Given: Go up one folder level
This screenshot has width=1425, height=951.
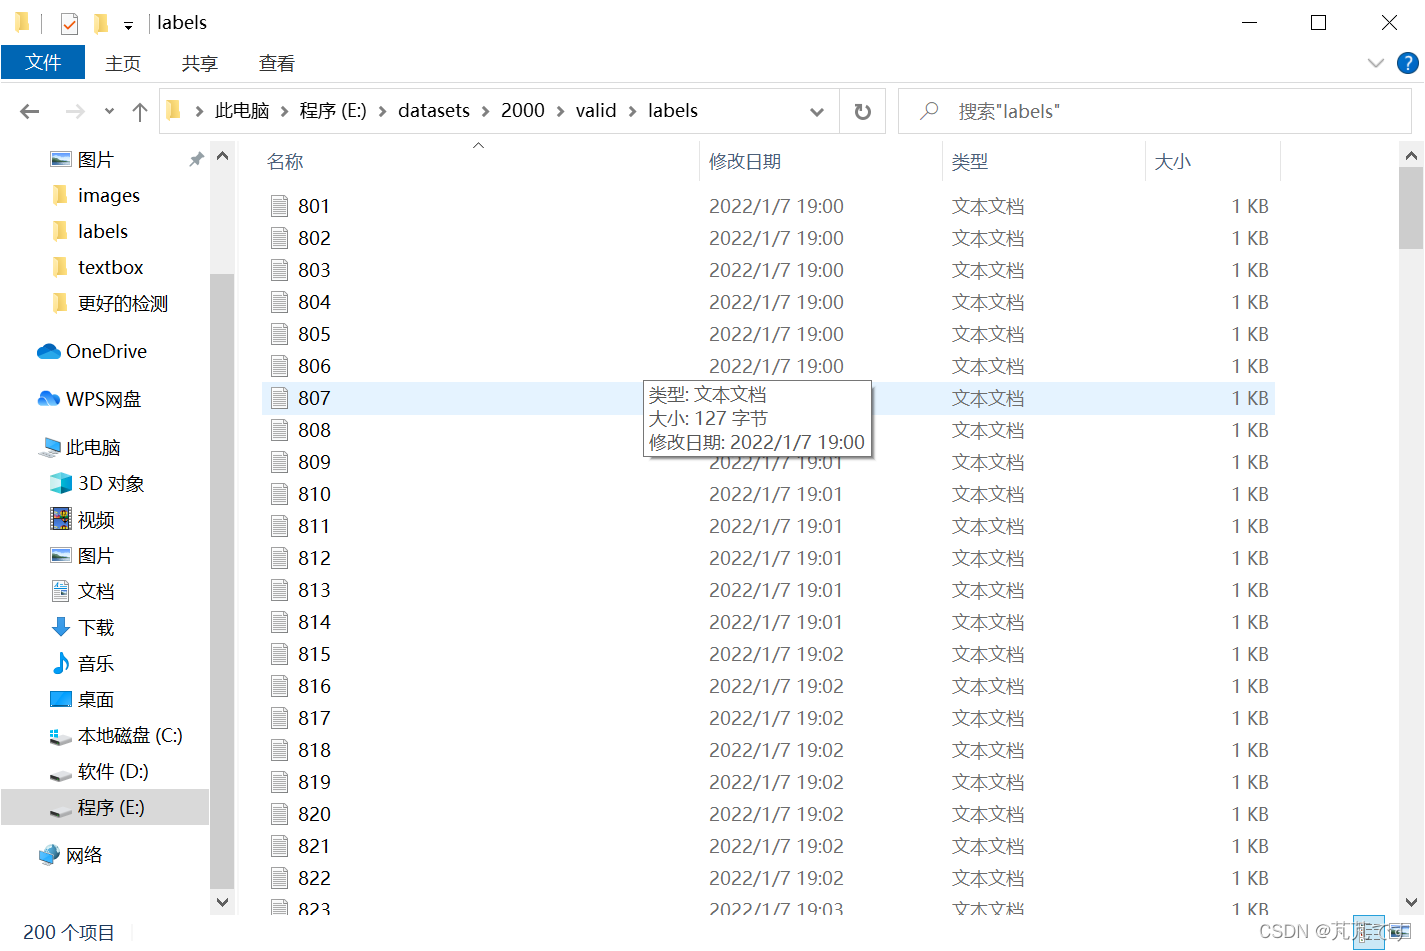Looking at the screenshot, I should click(140, 112).
